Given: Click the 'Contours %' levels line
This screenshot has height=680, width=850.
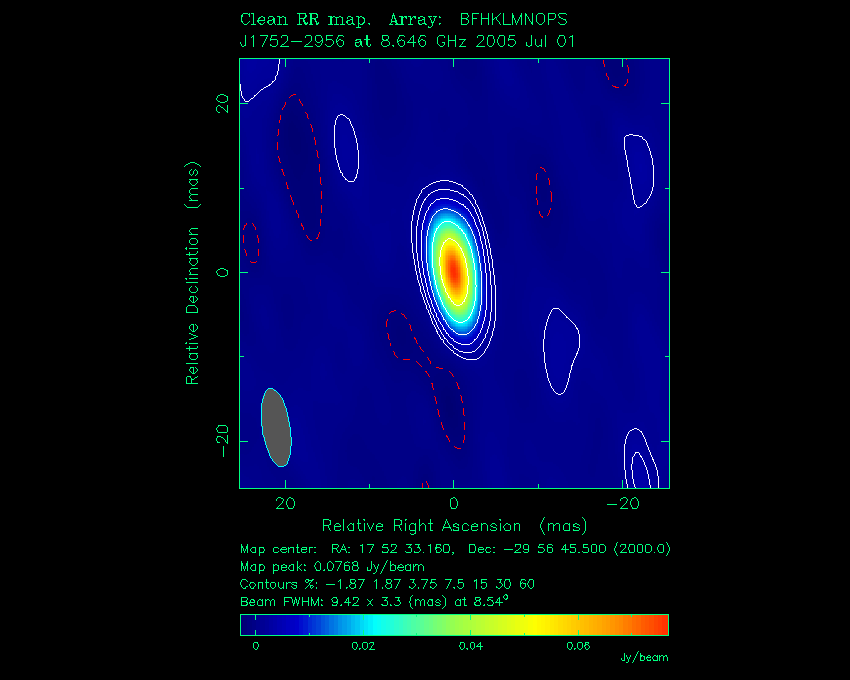Looking at the screenshot, I should [387, 584].
